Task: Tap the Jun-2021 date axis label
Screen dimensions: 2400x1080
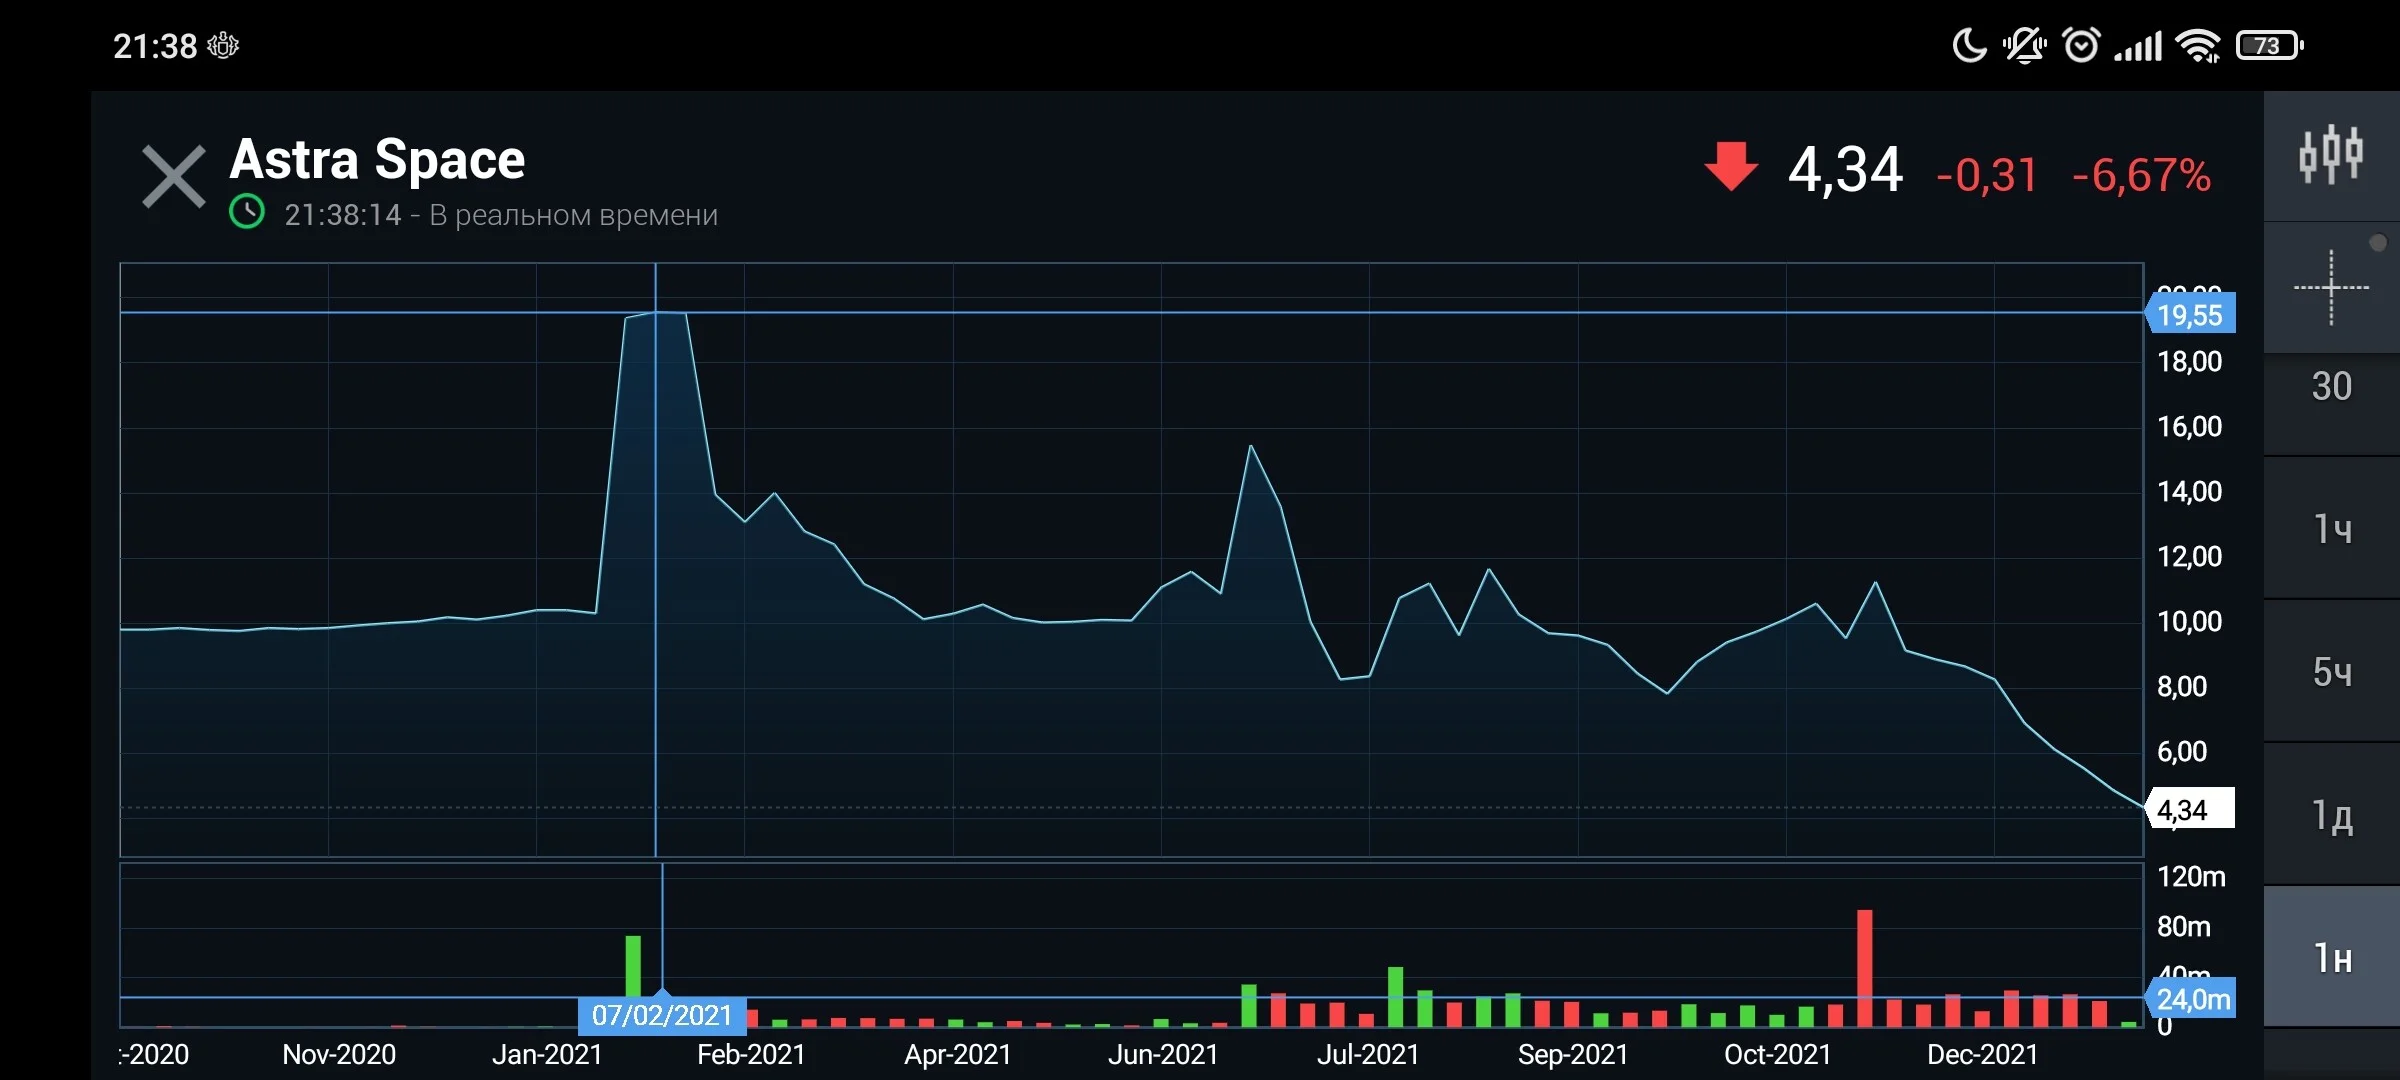Action: click(x=1163, y=1054)
